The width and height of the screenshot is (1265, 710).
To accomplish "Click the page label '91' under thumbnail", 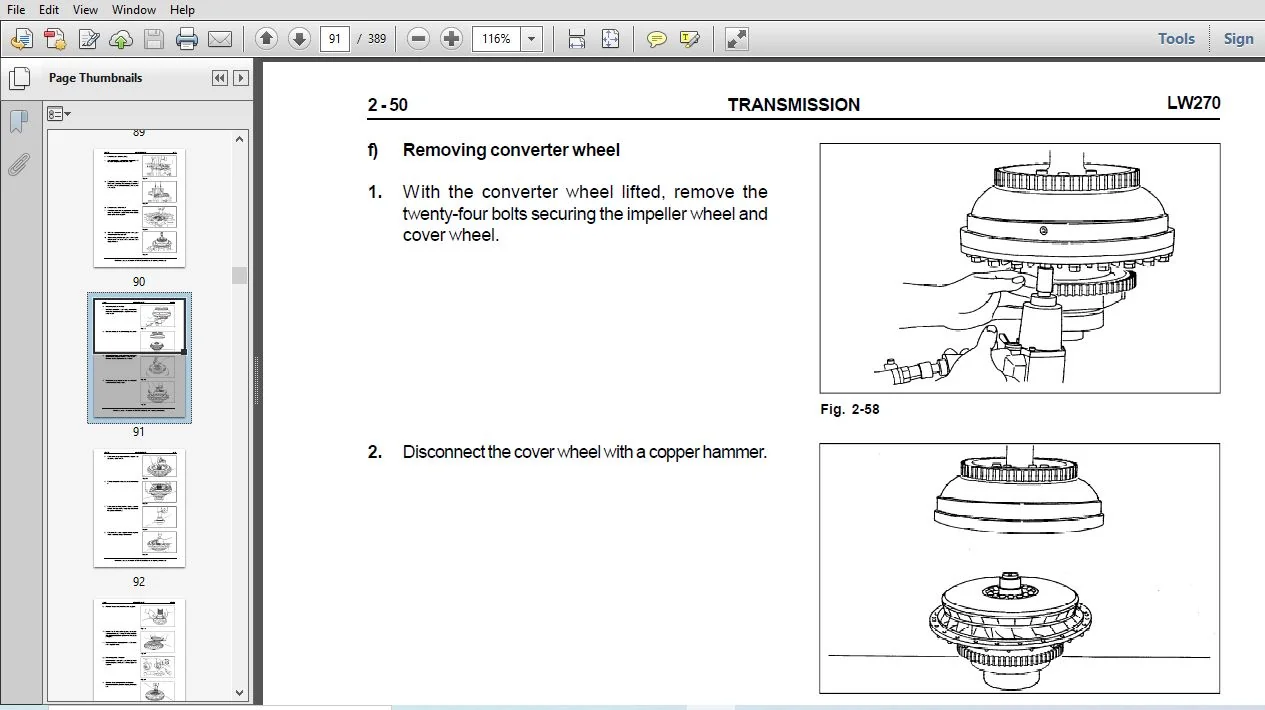I will 139,432.
